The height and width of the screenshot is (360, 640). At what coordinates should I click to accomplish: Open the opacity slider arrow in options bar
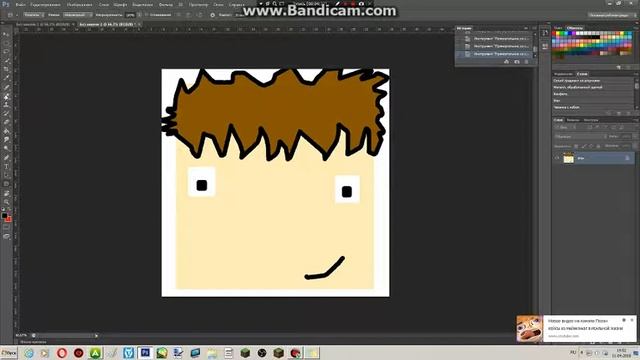[x=139, y=15]
